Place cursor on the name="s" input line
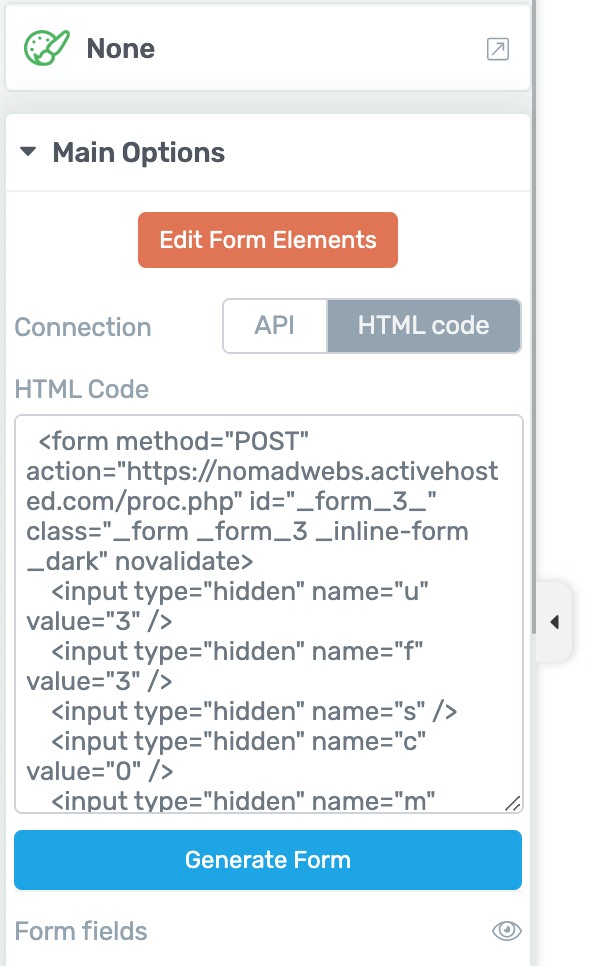Image resolution: width=596 pixels, height=966 pixels. pos(254,711)
